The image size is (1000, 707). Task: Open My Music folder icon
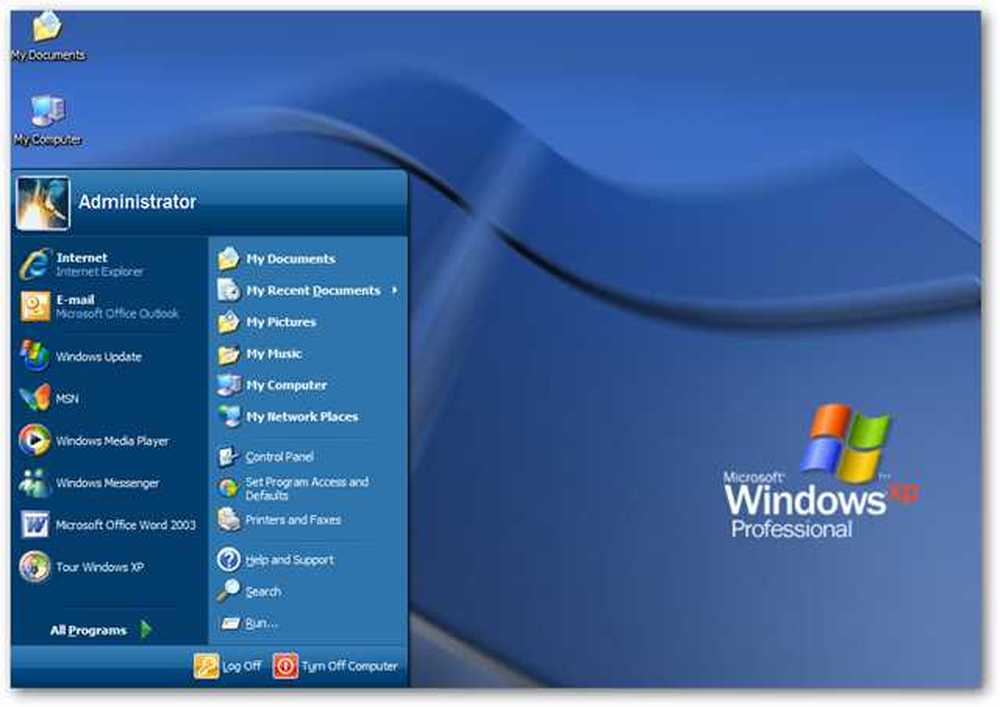click(228, 354)
